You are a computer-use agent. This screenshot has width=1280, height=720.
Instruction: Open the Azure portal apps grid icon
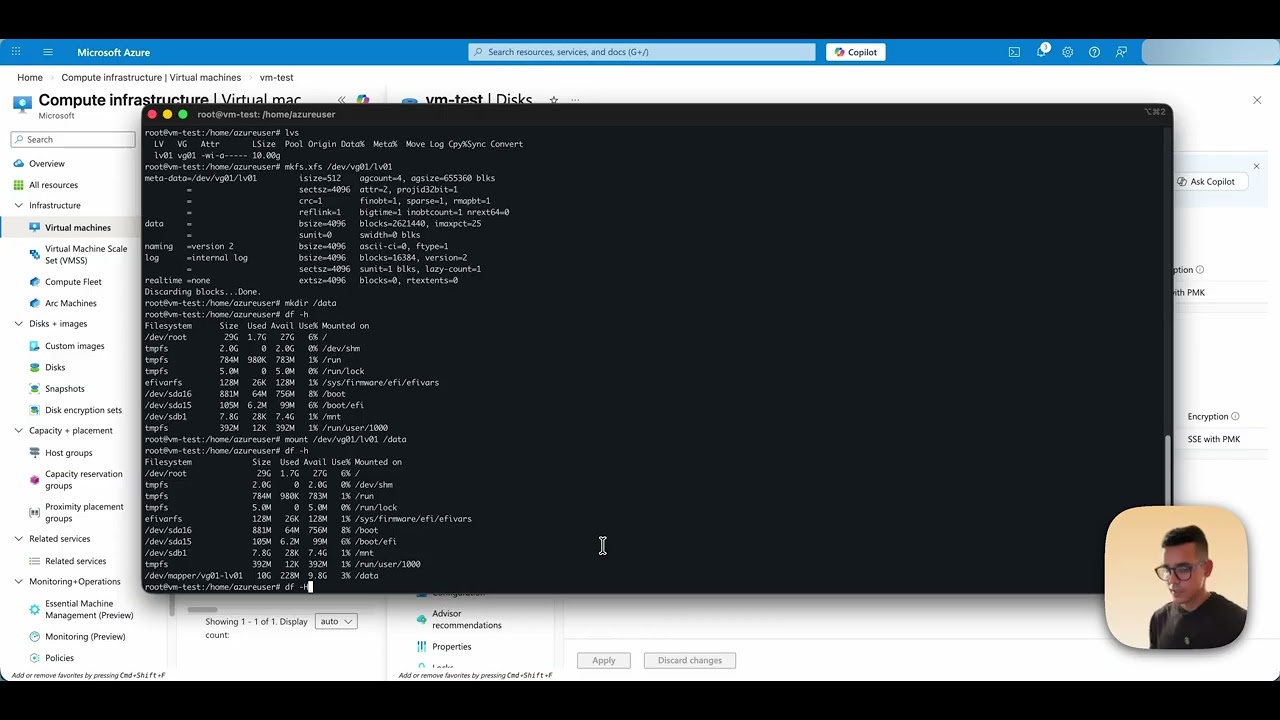(16, 52)
